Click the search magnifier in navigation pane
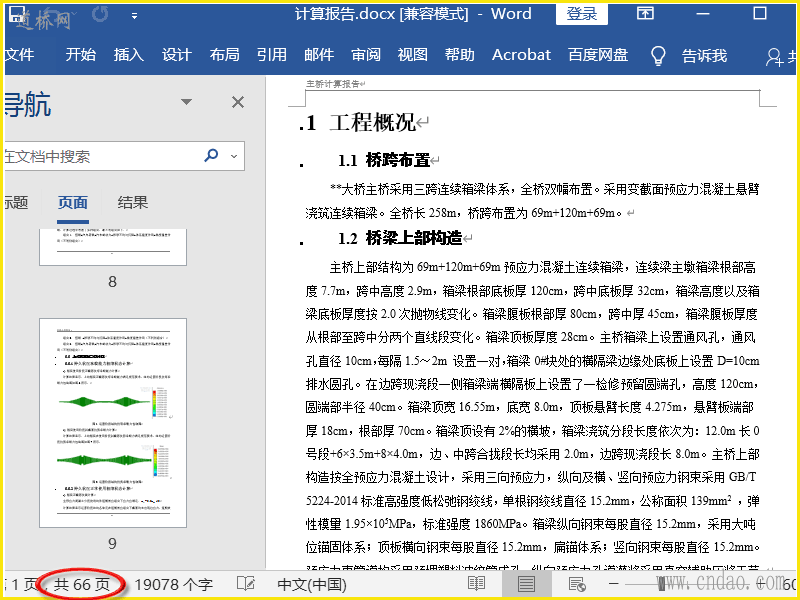The width and height of the screenshot is (800, 600). pyautogui.click(x=211, y=156)
